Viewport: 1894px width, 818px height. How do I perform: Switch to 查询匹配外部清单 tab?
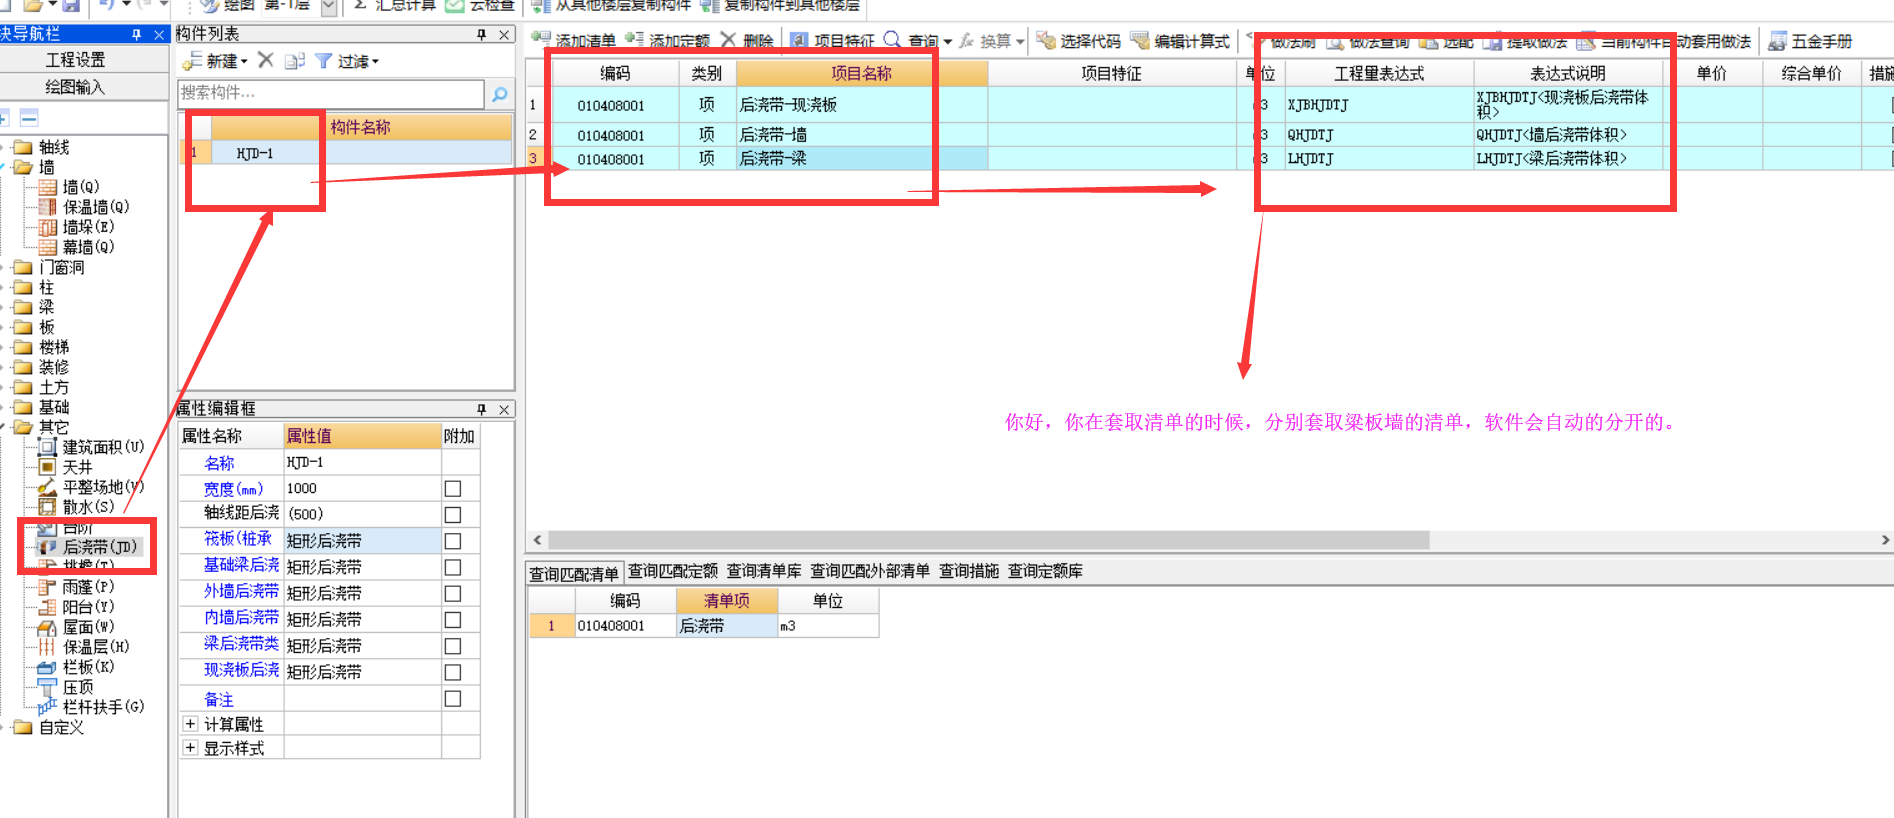click(x=870, y=571)
